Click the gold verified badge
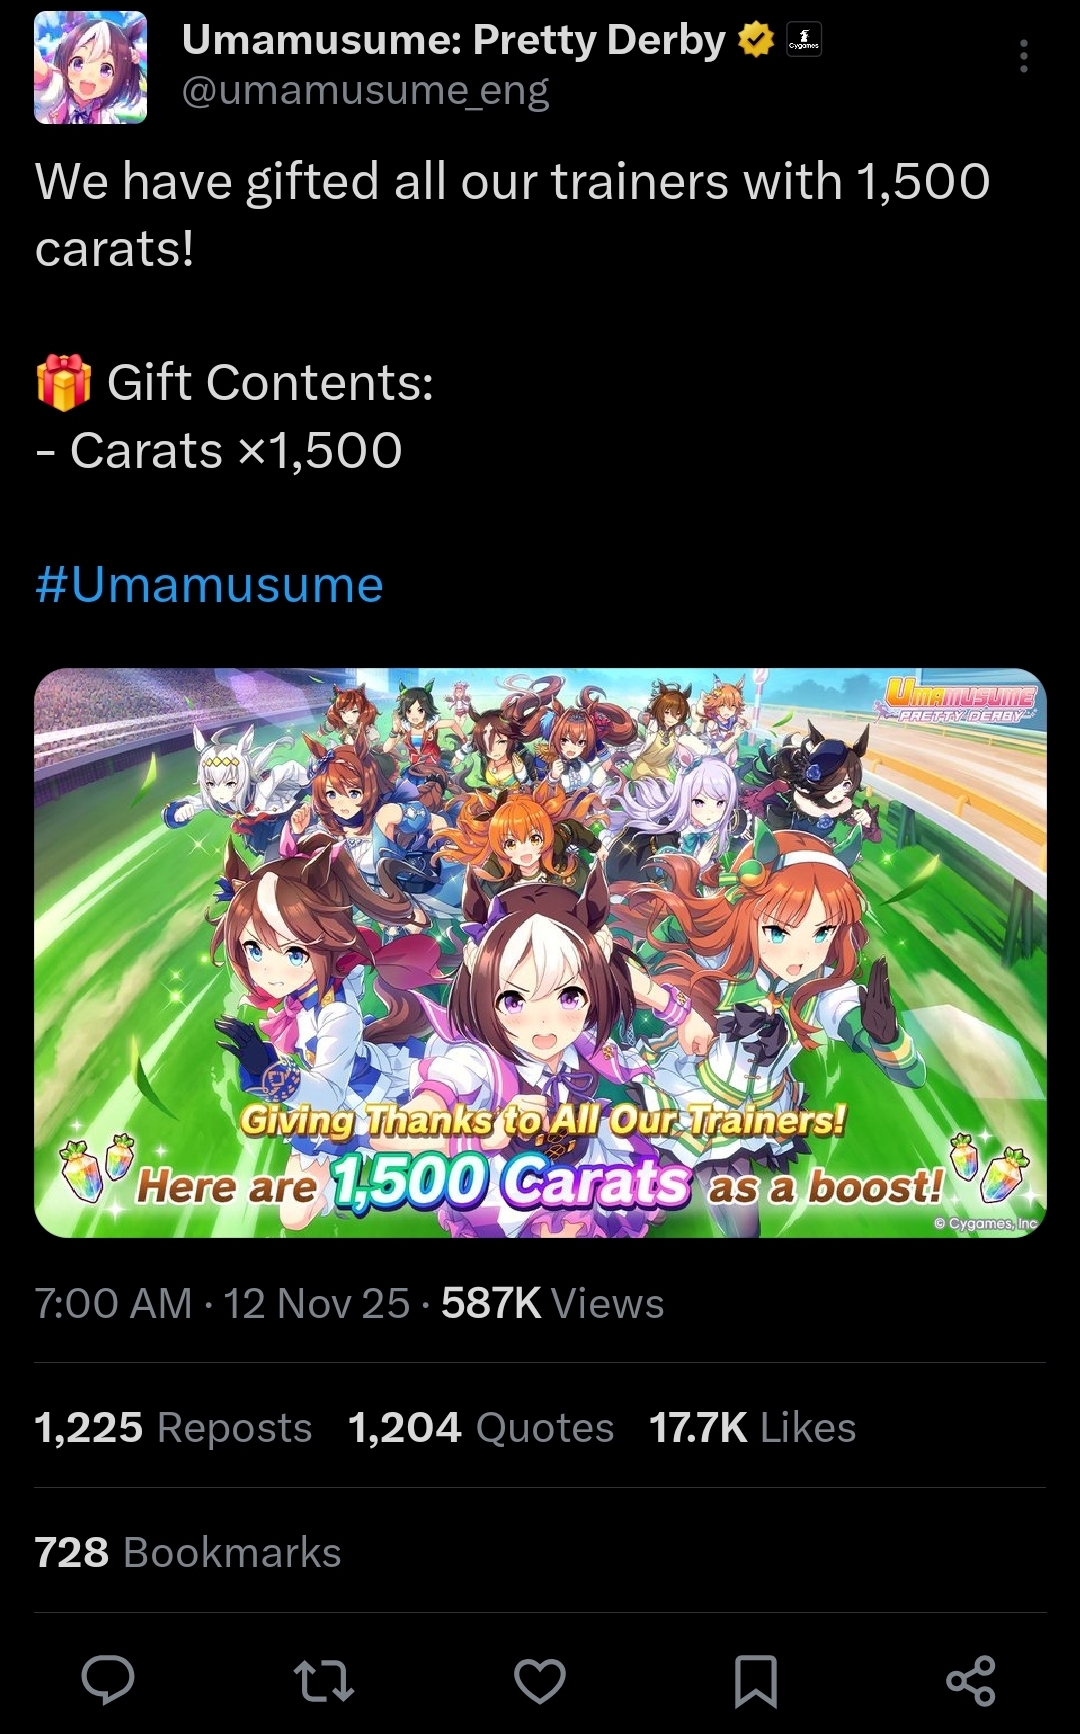 [x=756, y=40]
